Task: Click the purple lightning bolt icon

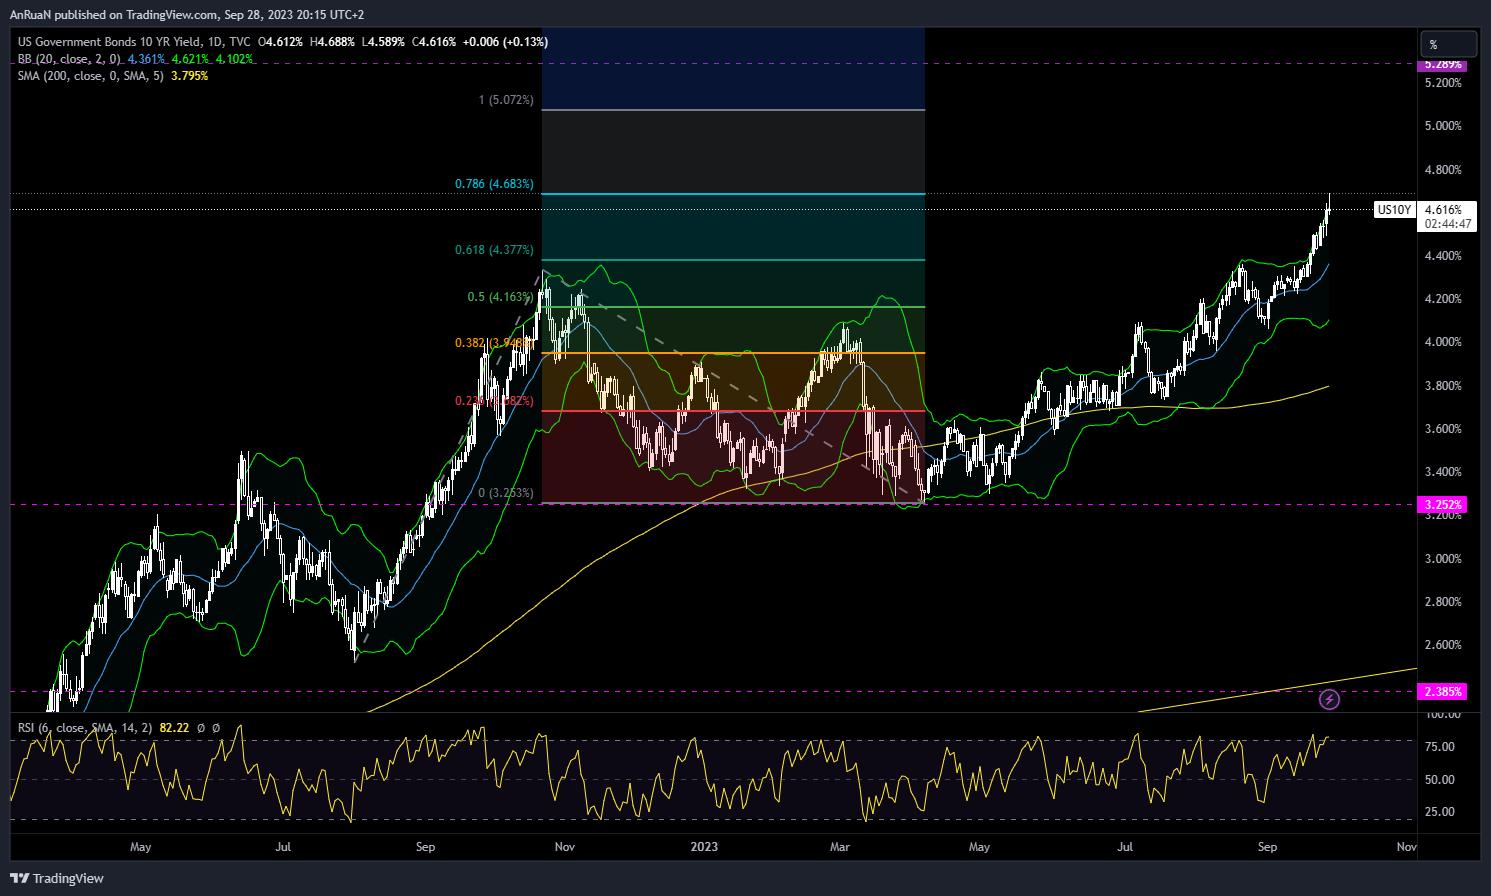Action: pyautogui.click(x=1329, y=700)
